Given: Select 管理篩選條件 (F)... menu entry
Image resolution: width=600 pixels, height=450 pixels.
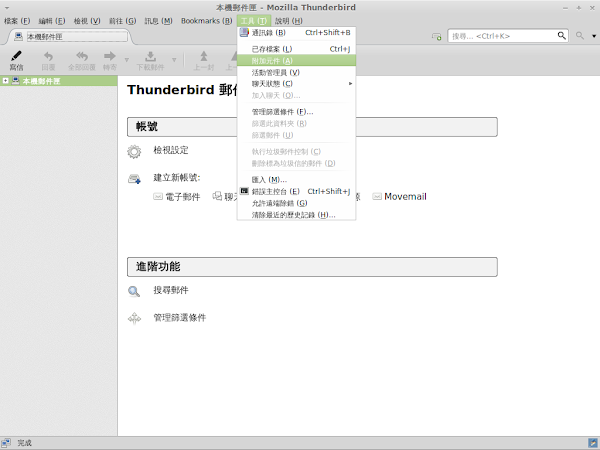Looking at the screenshot, I should click(297, 112).
